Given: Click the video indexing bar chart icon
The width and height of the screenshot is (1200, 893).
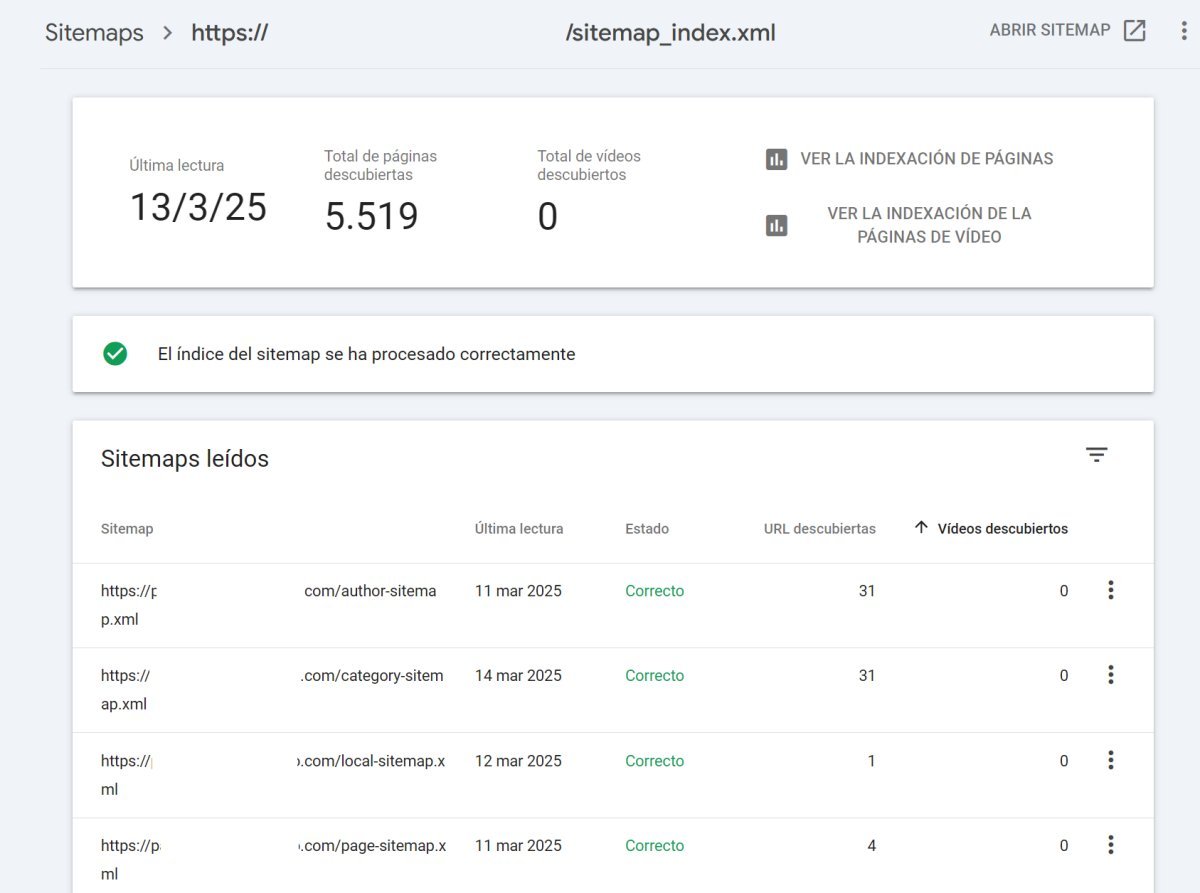Looking at the screenshot, I should [776, 225].
